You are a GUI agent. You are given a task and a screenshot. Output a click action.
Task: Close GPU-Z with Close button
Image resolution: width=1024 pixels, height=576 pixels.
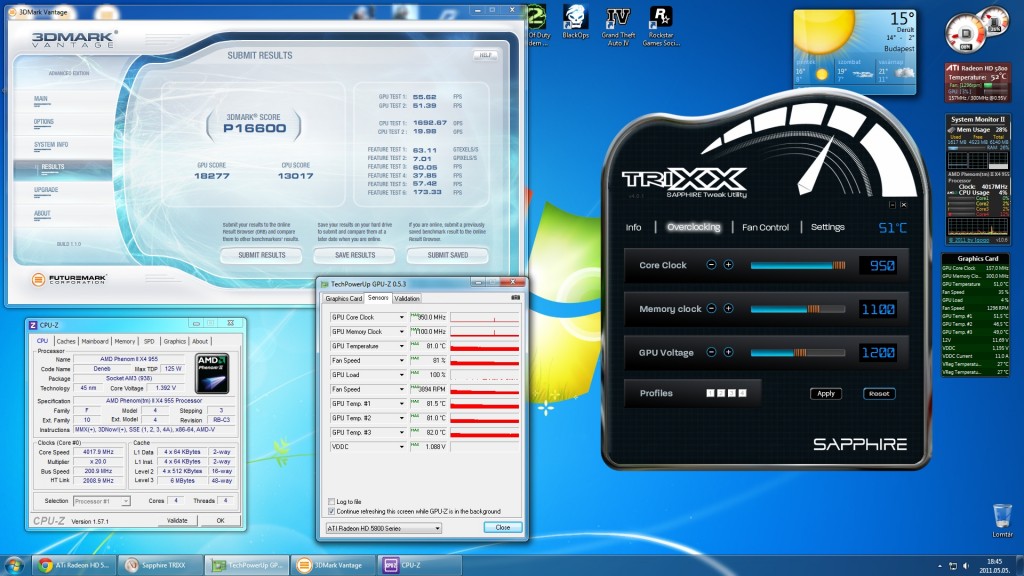click(503, 527)
